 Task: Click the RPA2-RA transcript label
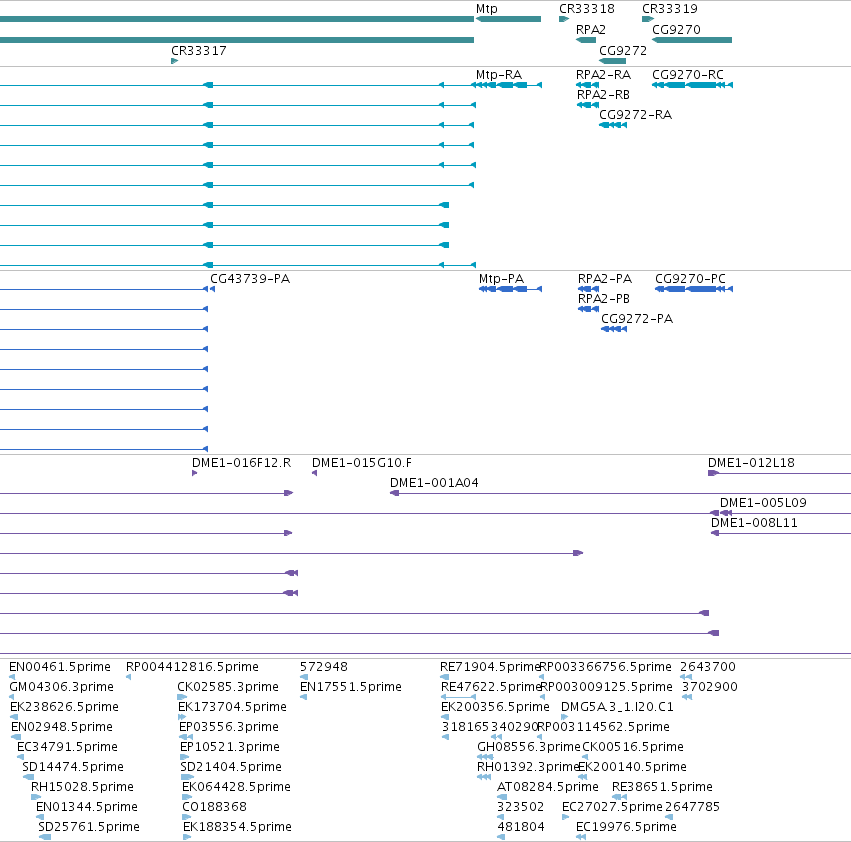coord(603,74)
